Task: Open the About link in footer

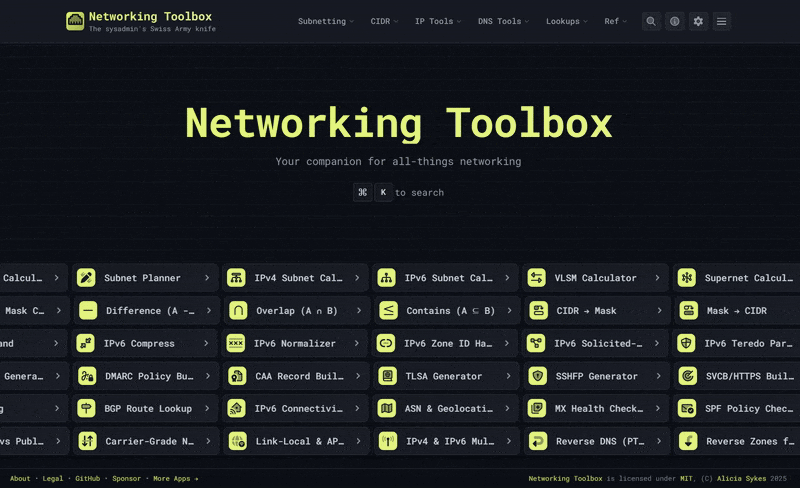Action: click(x=20, y=479)
